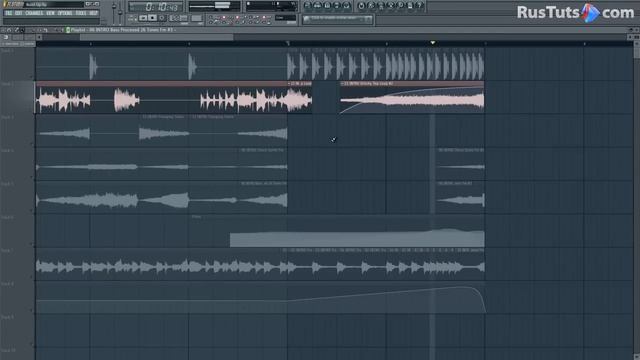Select the Track 8 header
This screenshot has width=640, height=360.
18,298
